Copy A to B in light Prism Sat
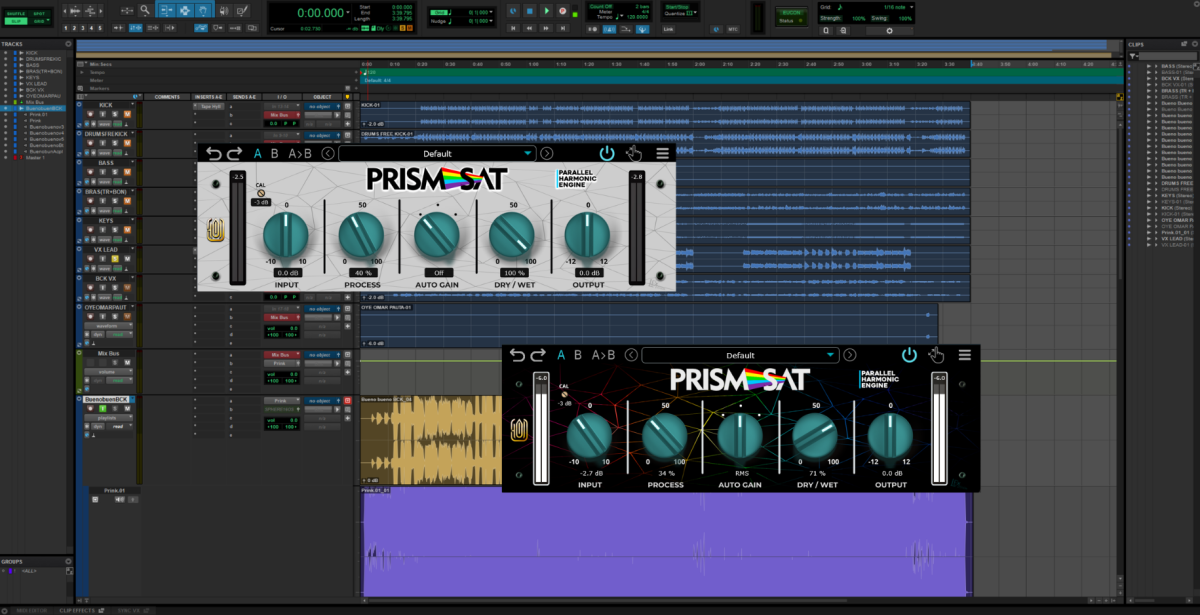The image size is (1200, 615). 300,153
